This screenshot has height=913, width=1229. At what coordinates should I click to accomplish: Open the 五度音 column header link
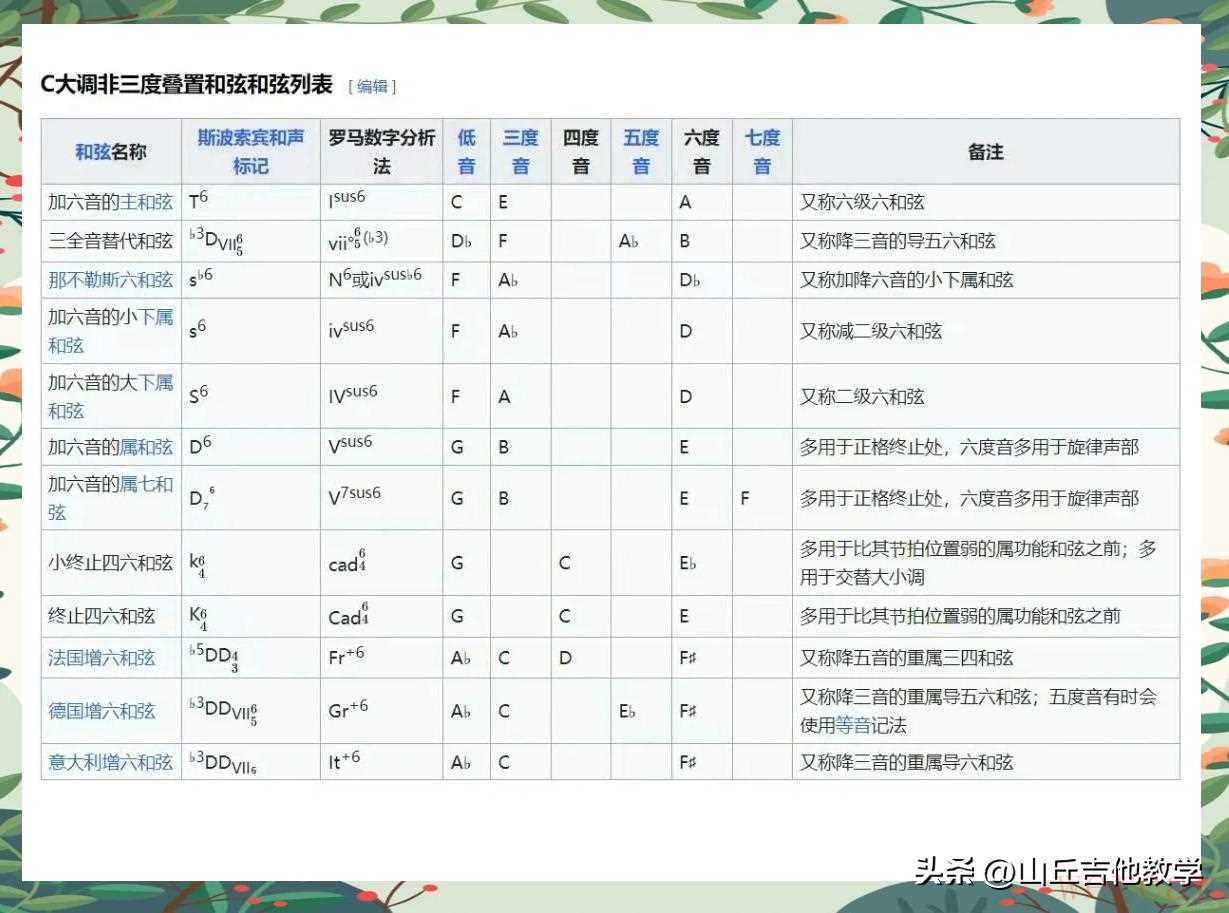click(641, 151)
